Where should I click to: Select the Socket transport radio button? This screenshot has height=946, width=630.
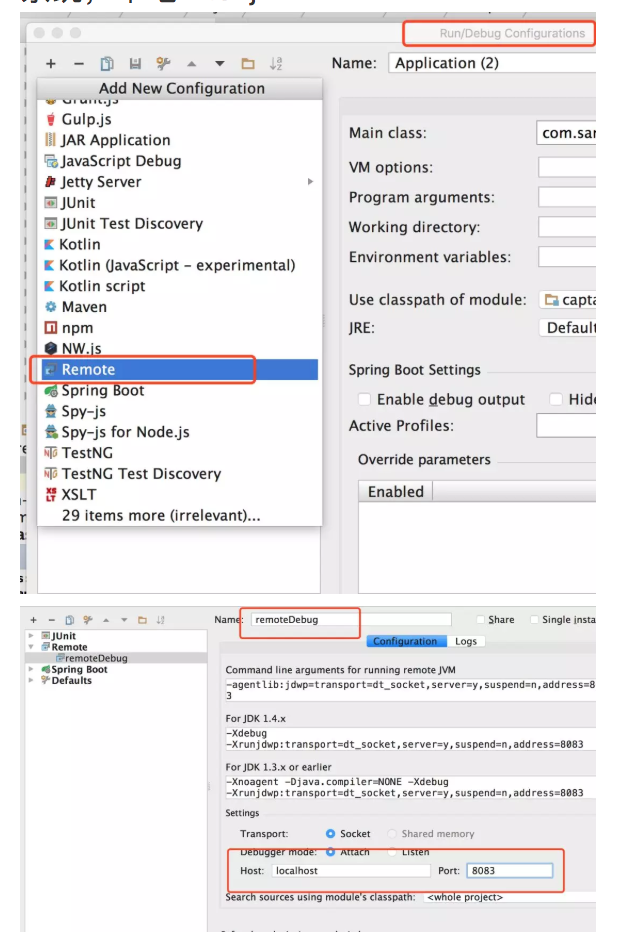click(330, 834)
